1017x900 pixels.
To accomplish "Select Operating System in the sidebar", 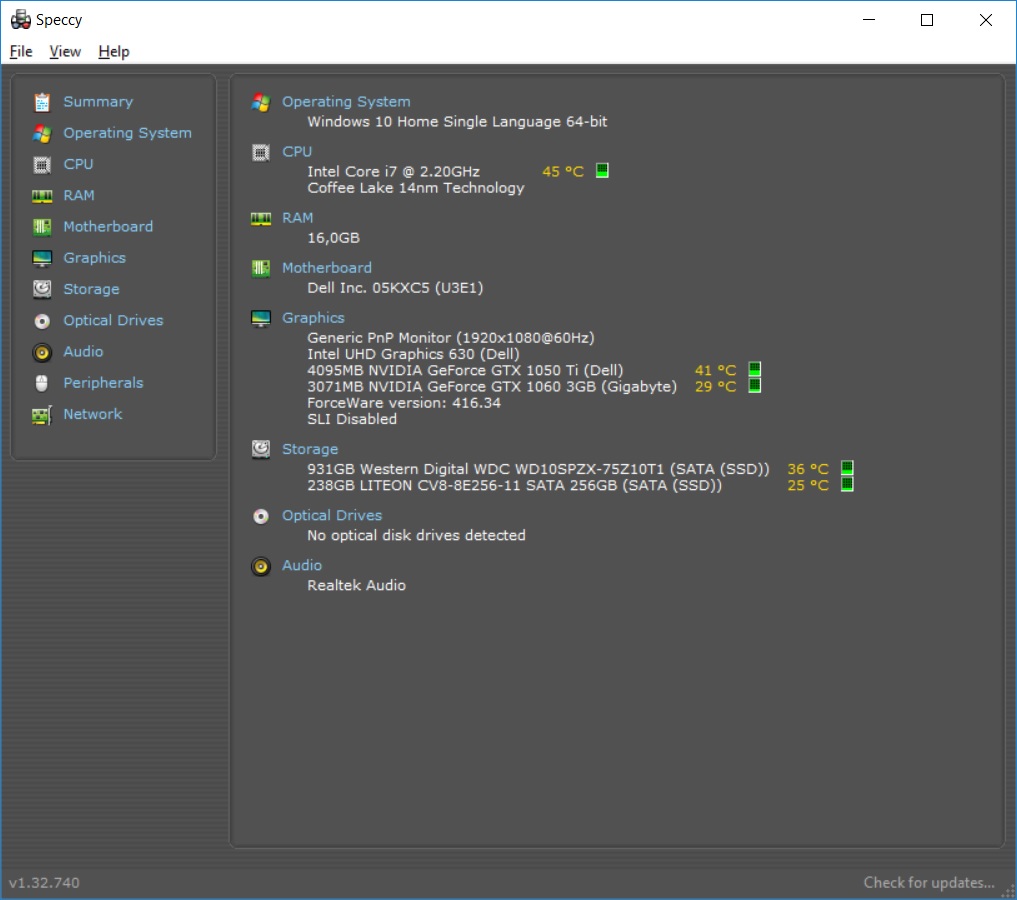I will 127,133.
